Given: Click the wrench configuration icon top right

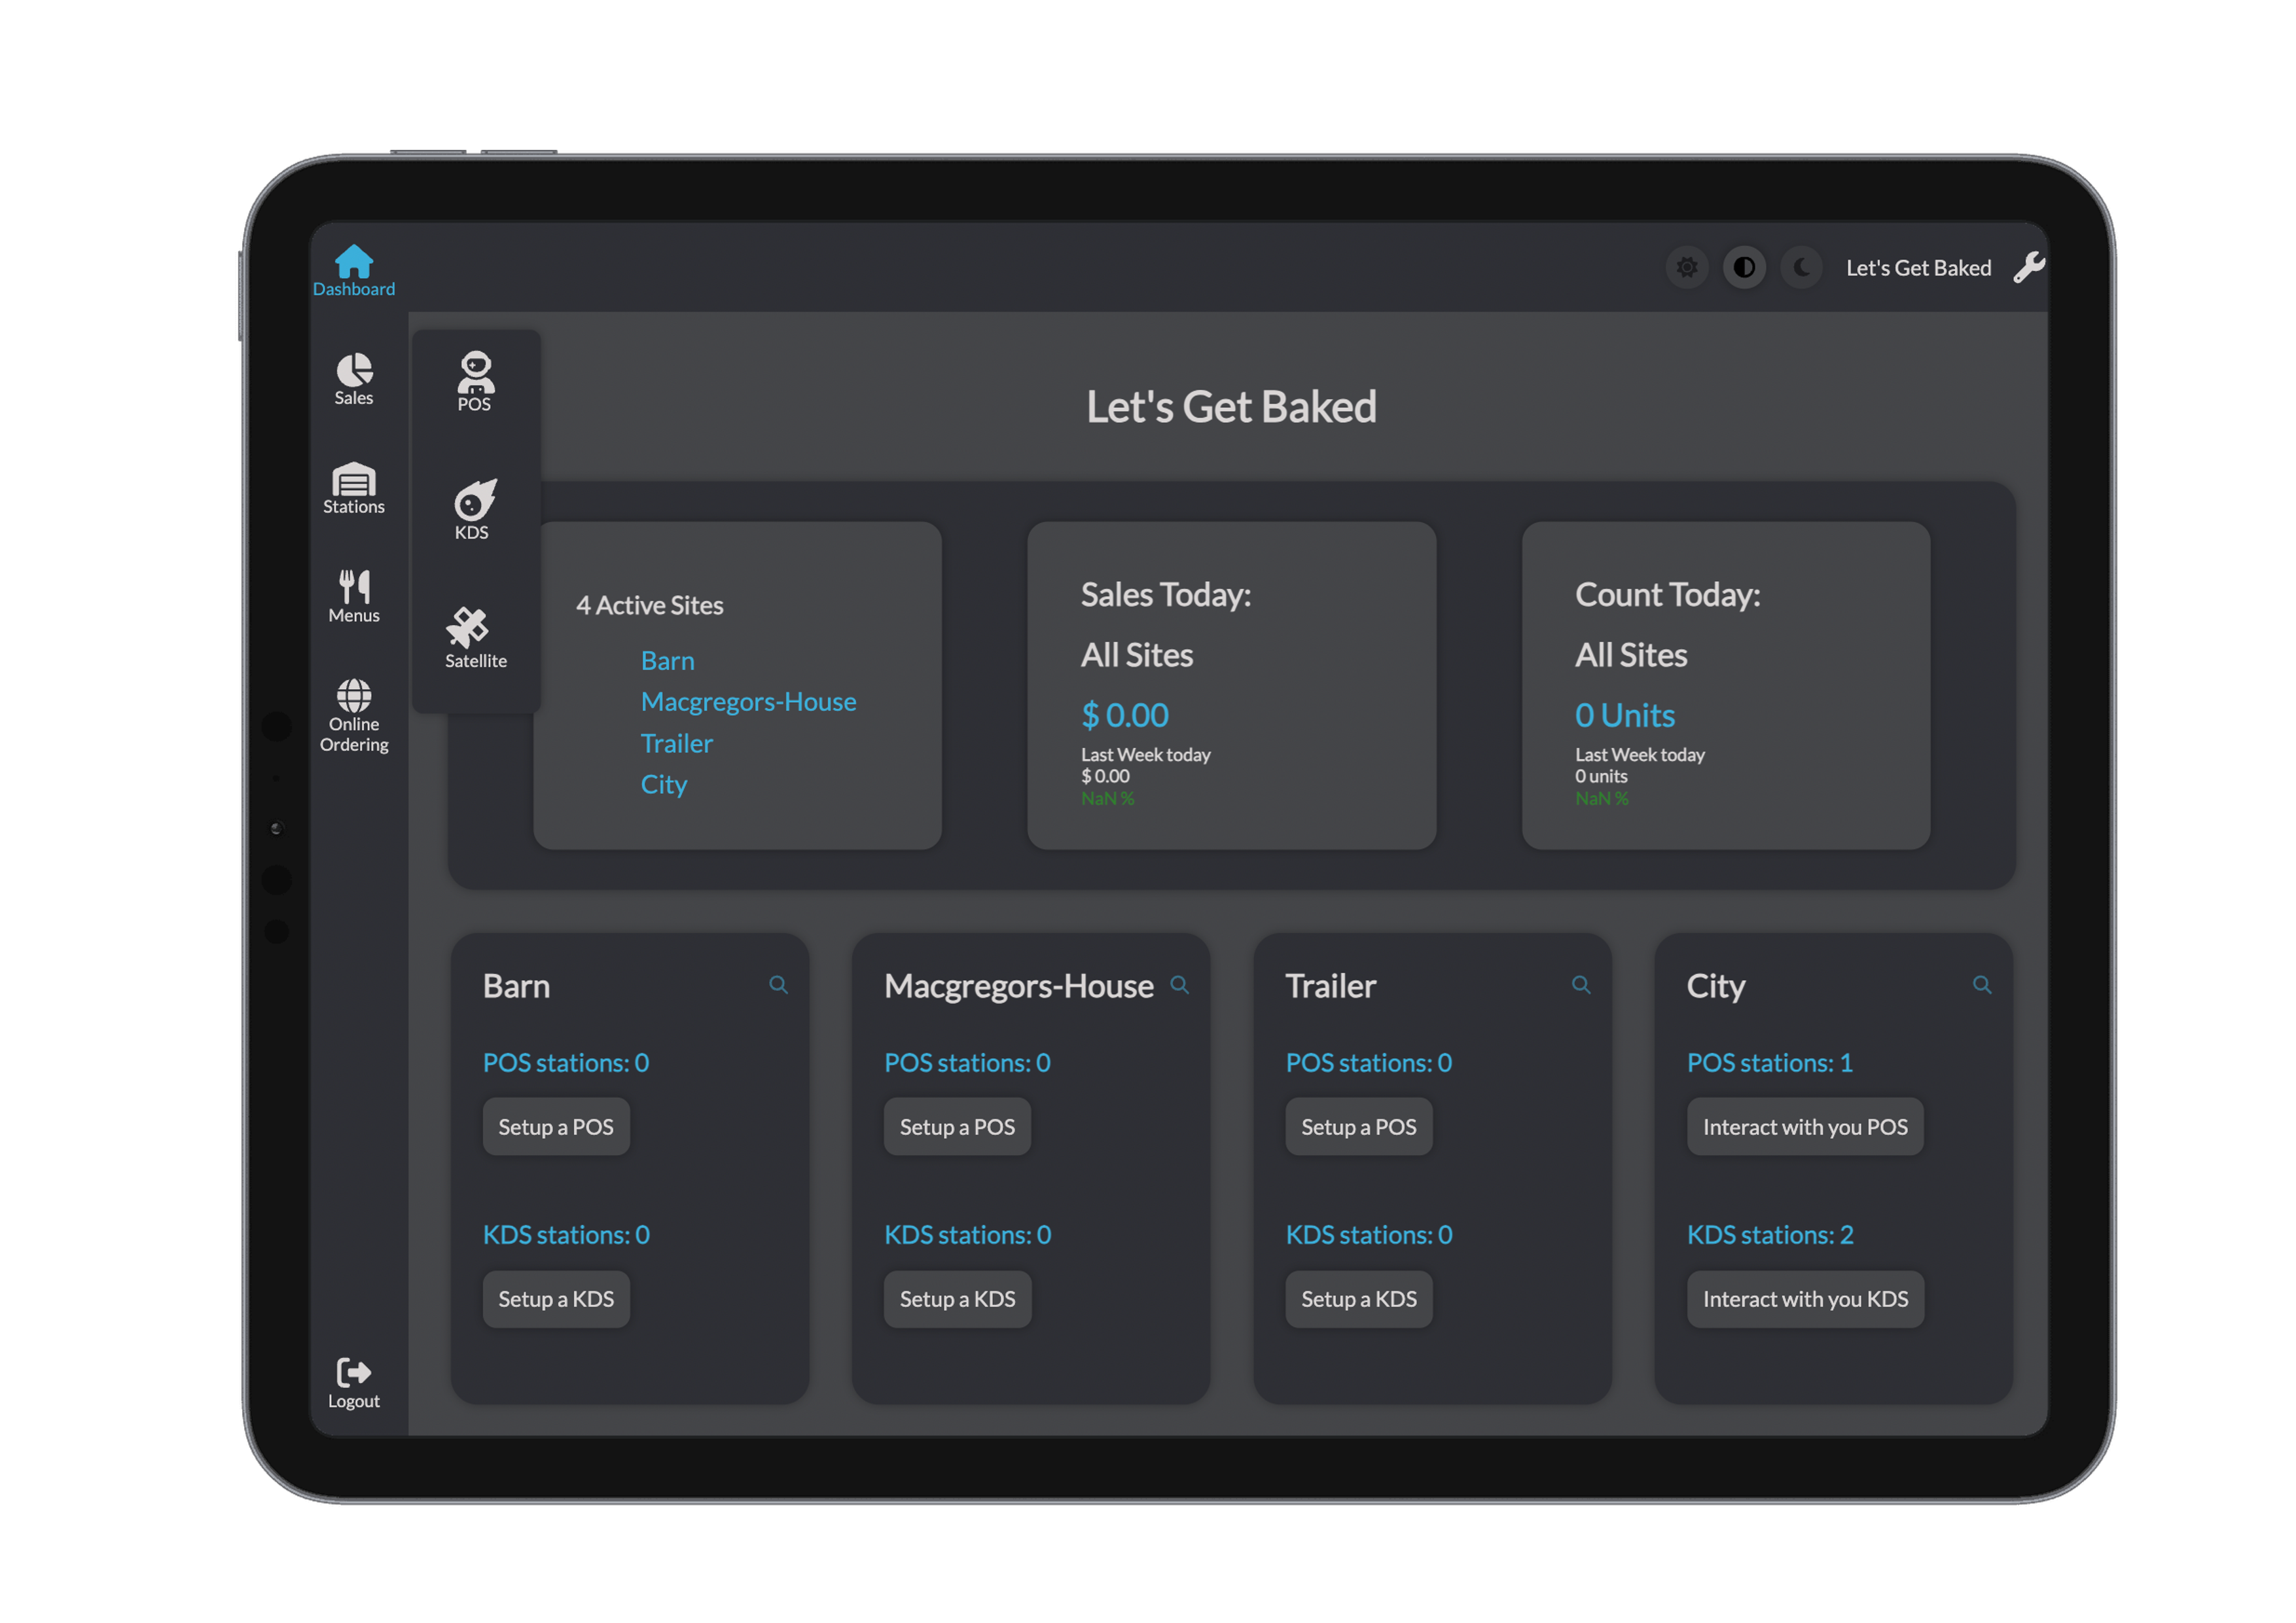Looking at the screenshot, I should (2029, 267).
